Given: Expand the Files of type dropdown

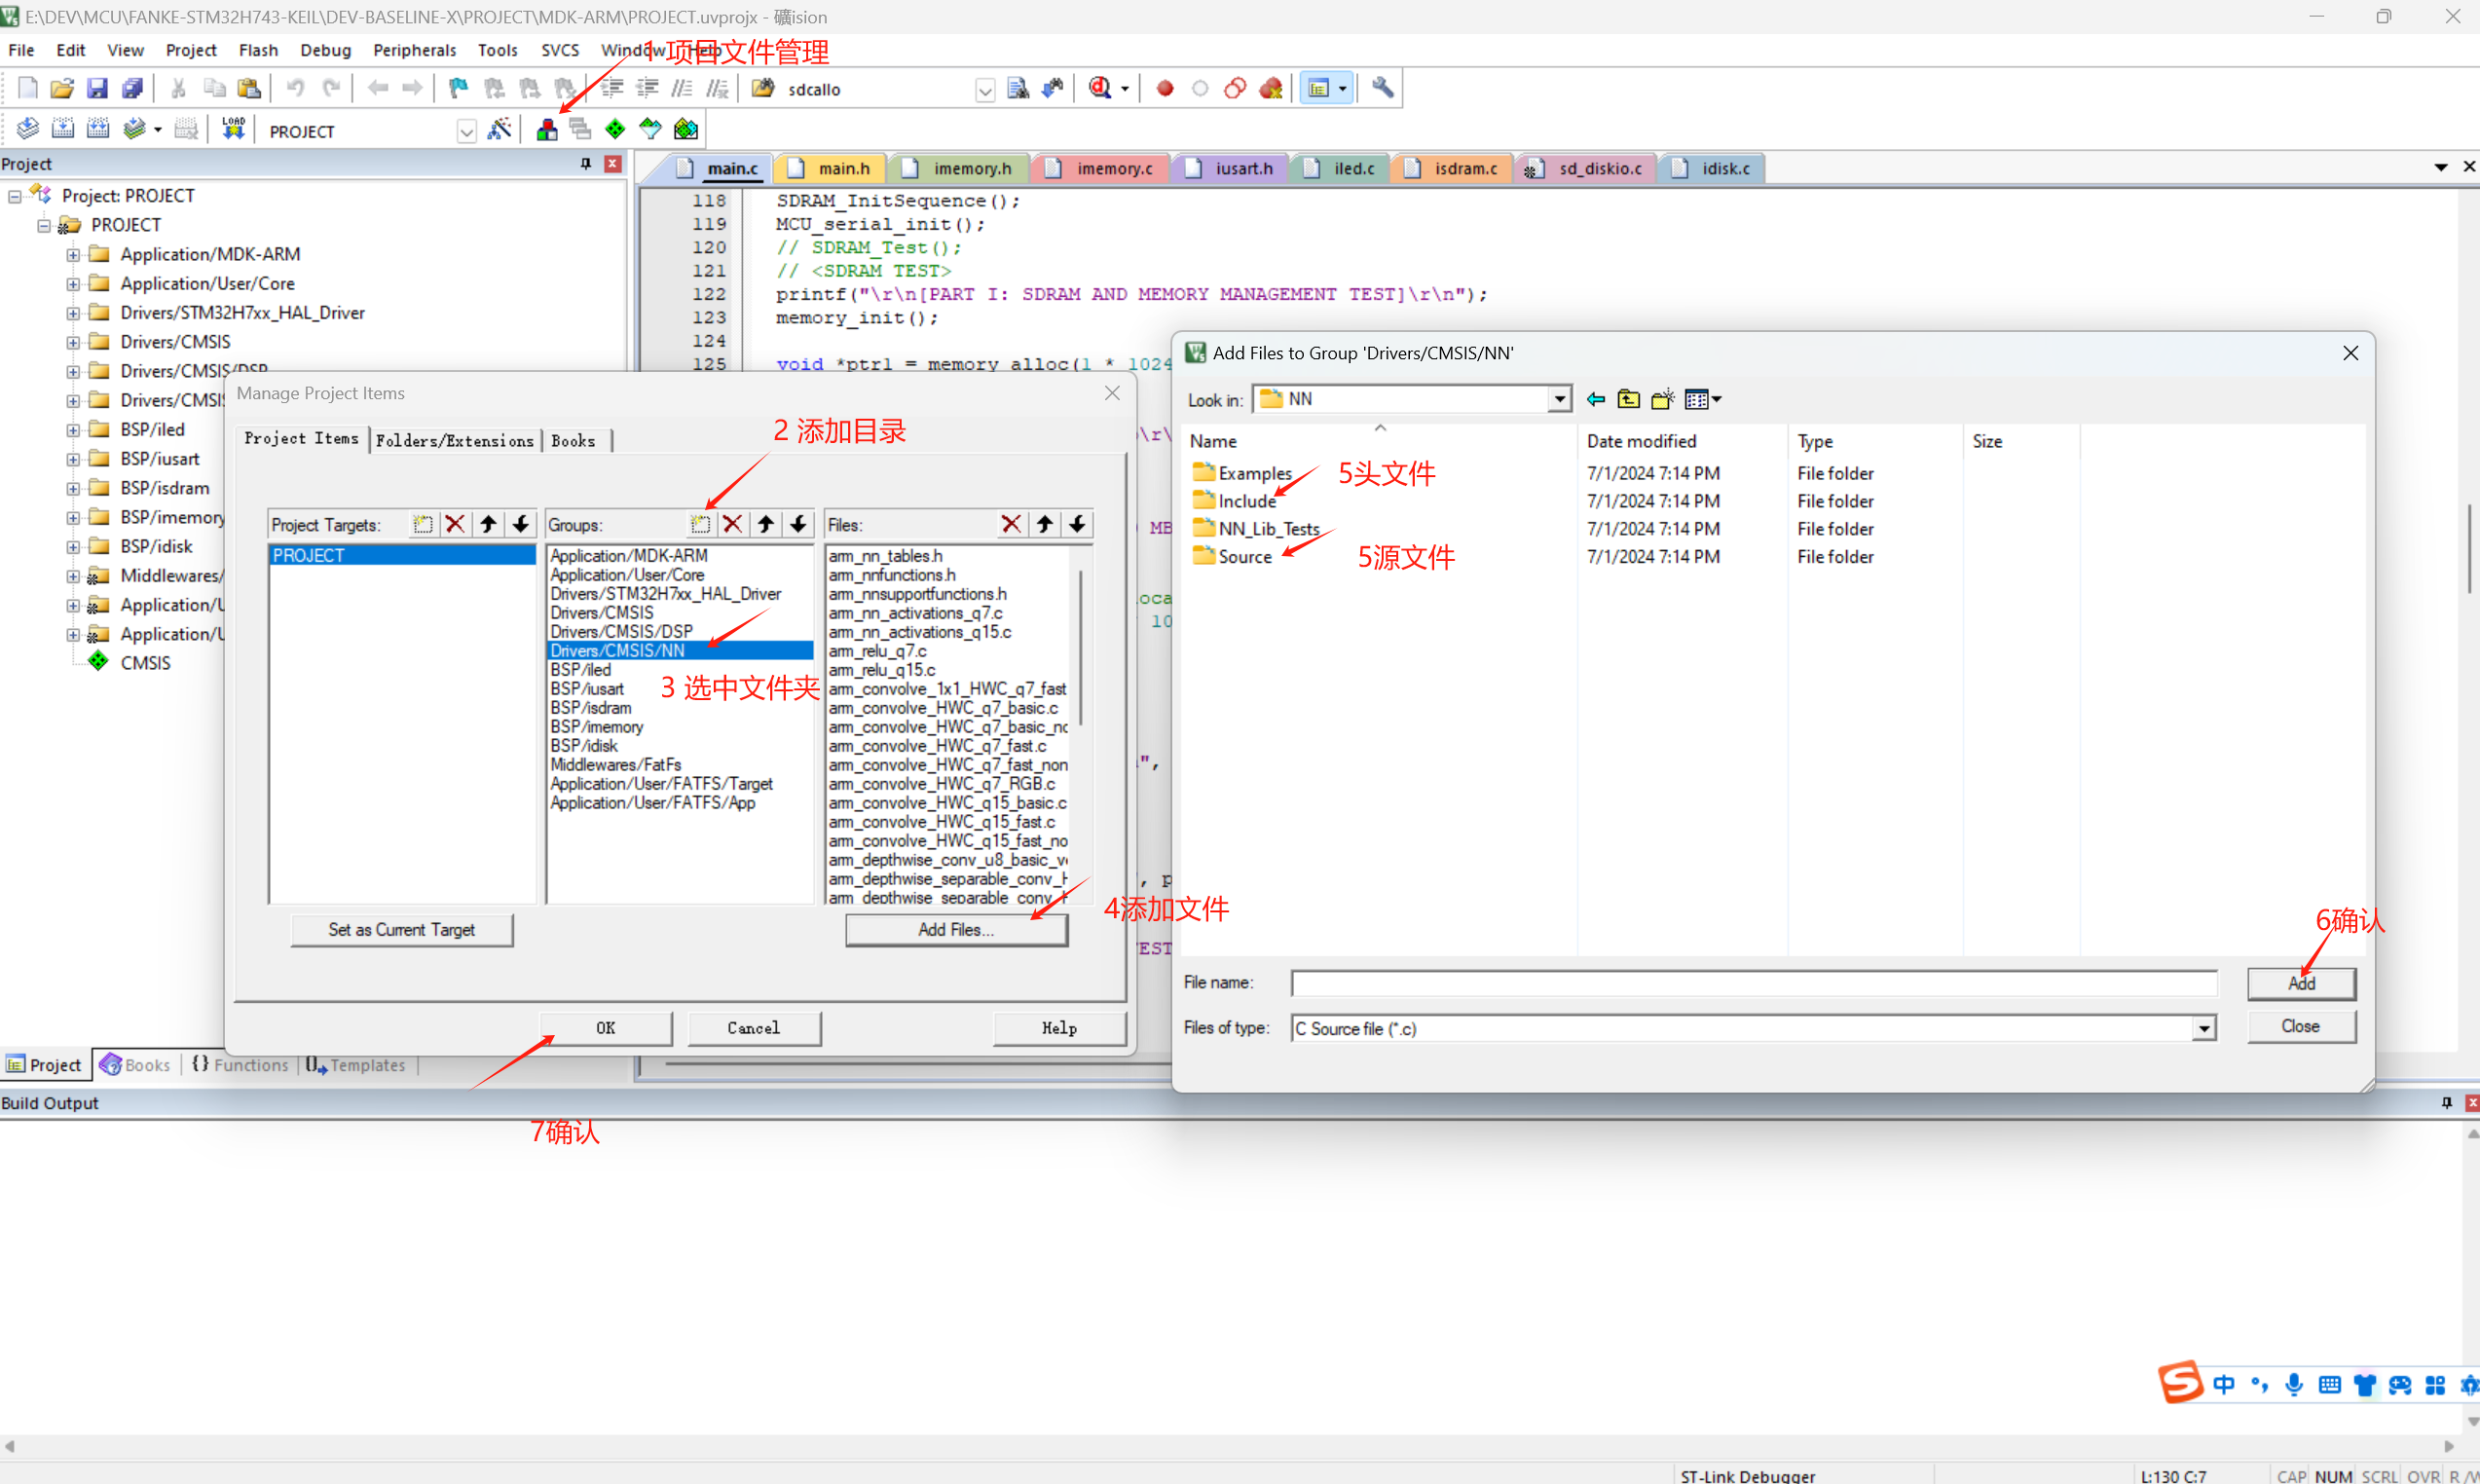Looking at the screenshot, I should click(2204, 1026).
